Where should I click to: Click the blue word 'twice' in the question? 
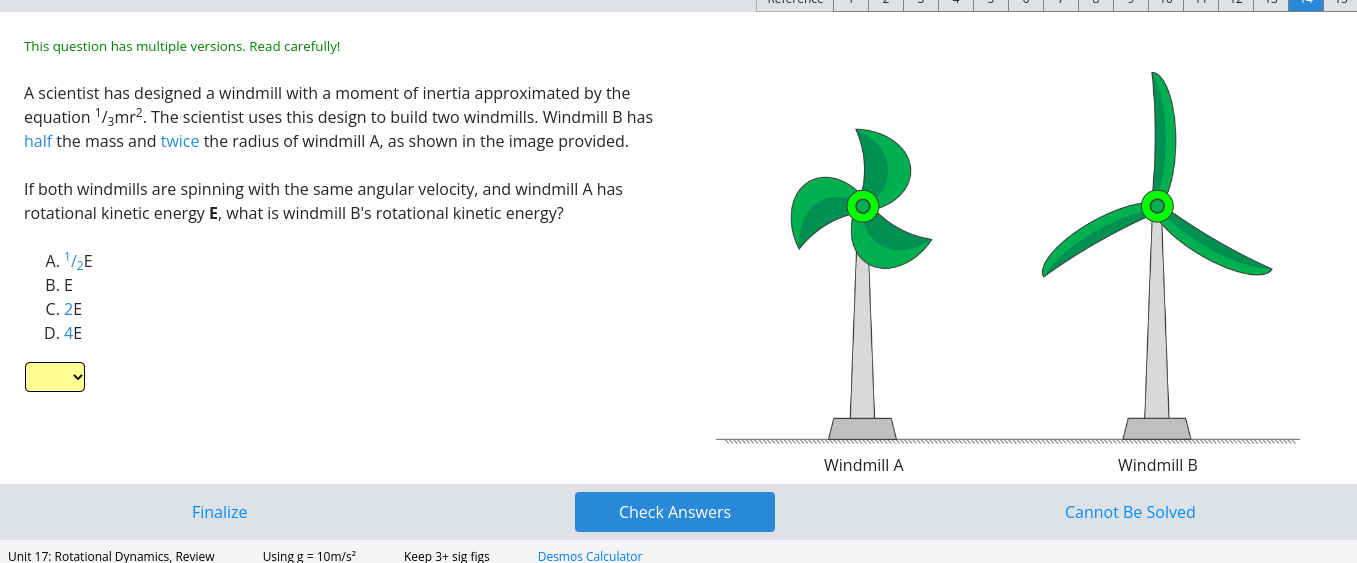click(180, 141)
